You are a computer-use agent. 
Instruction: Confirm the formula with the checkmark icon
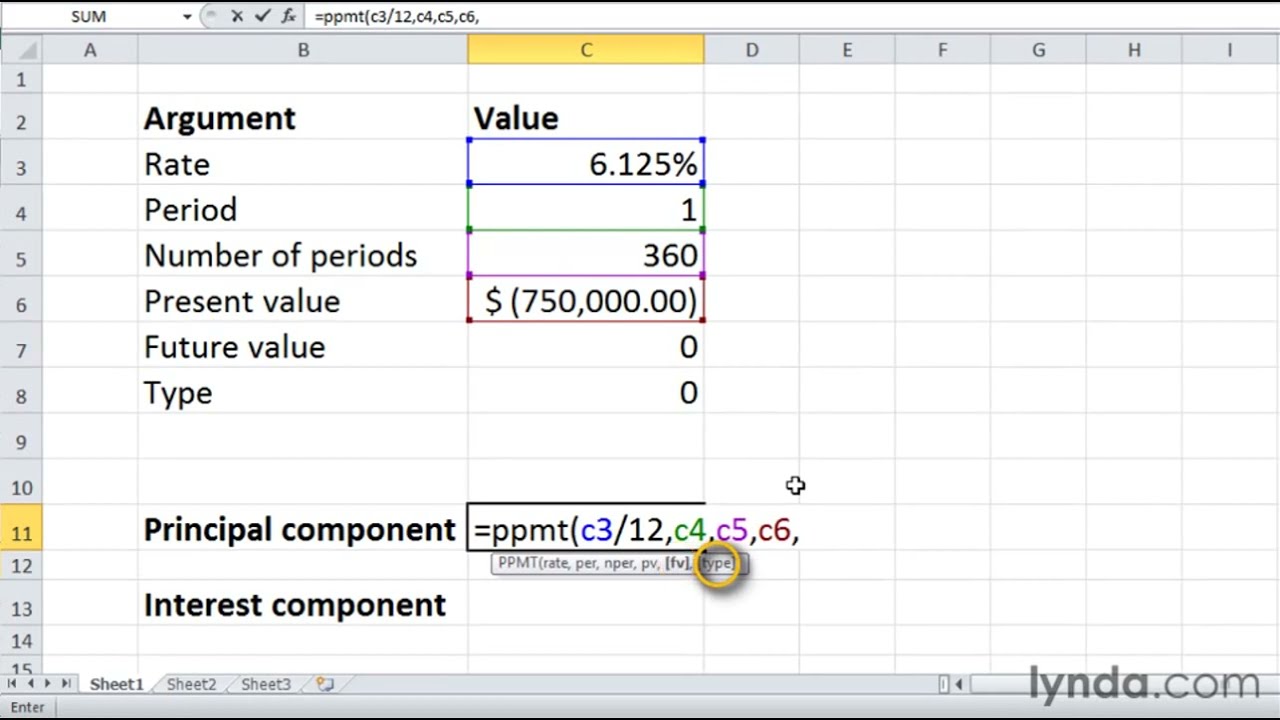point(262,16)
